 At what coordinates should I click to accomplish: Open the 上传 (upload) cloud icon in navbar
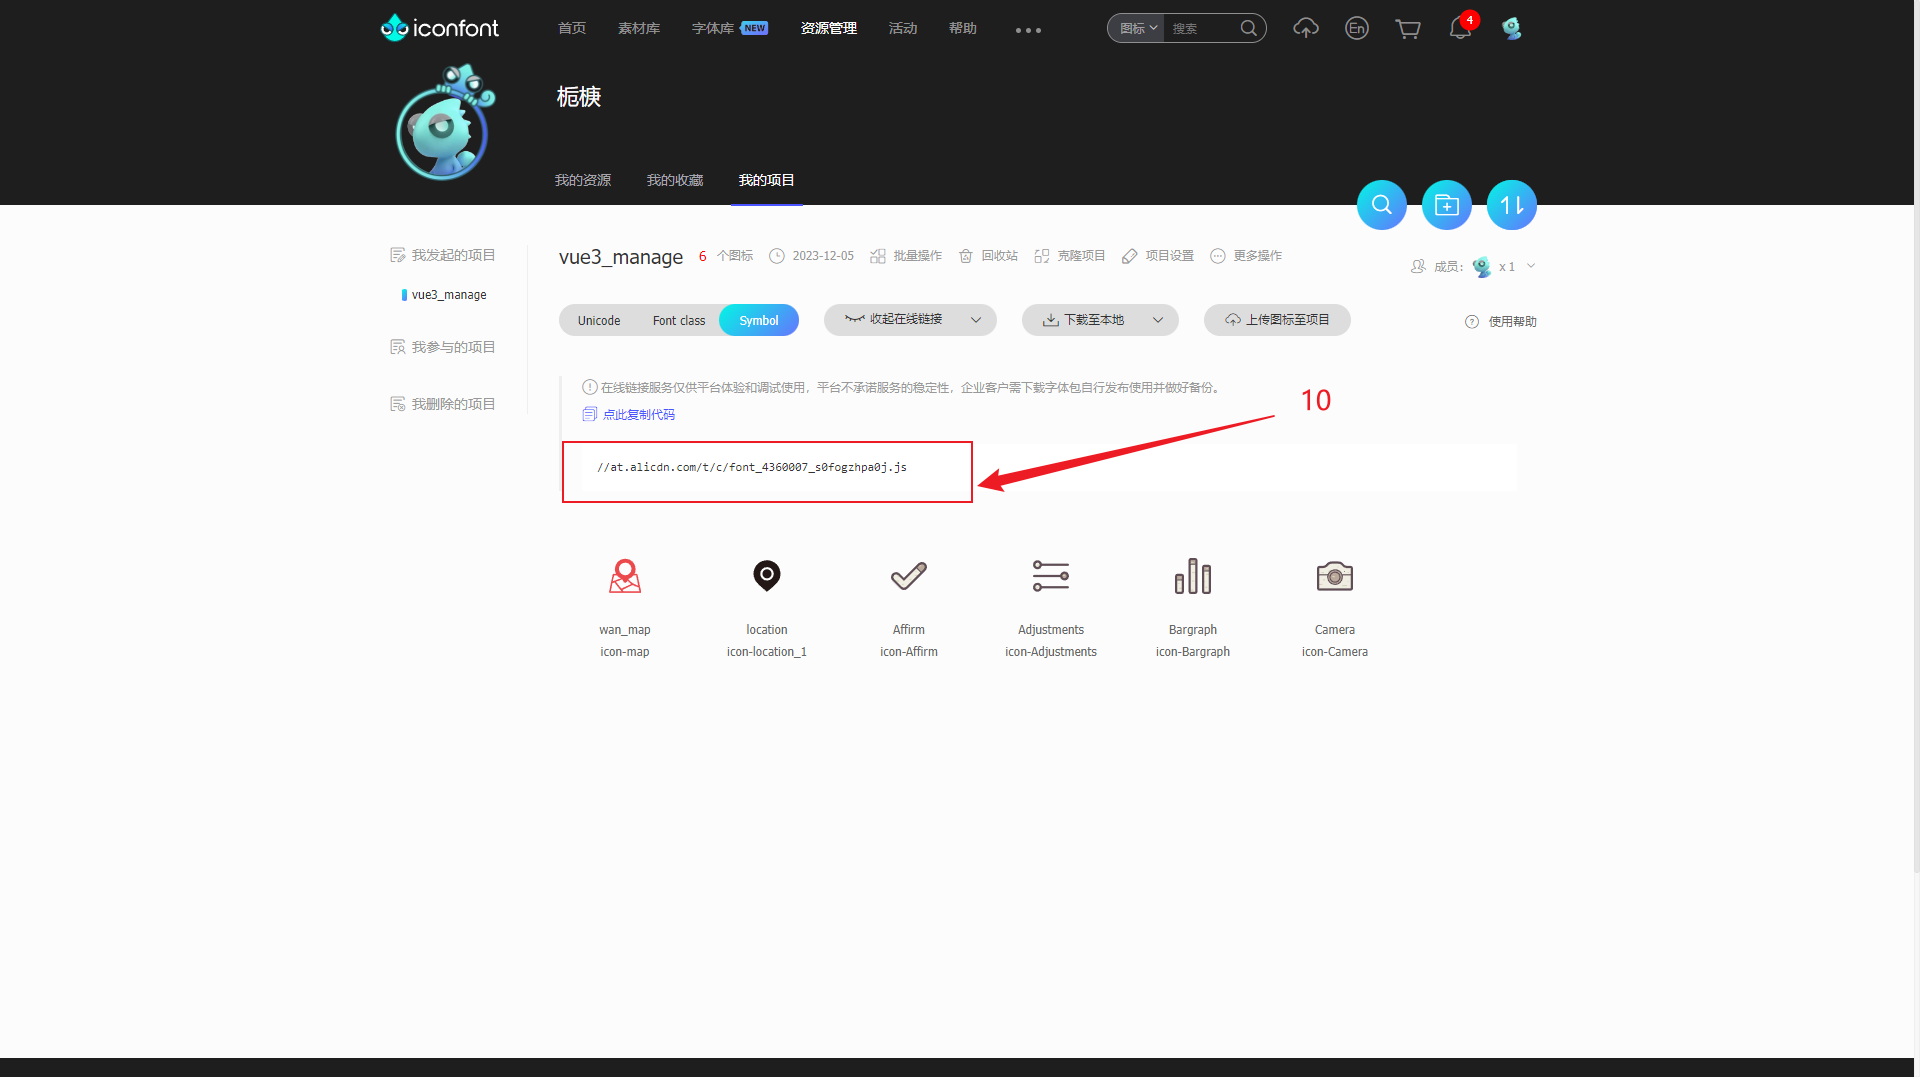[1306, 28]
